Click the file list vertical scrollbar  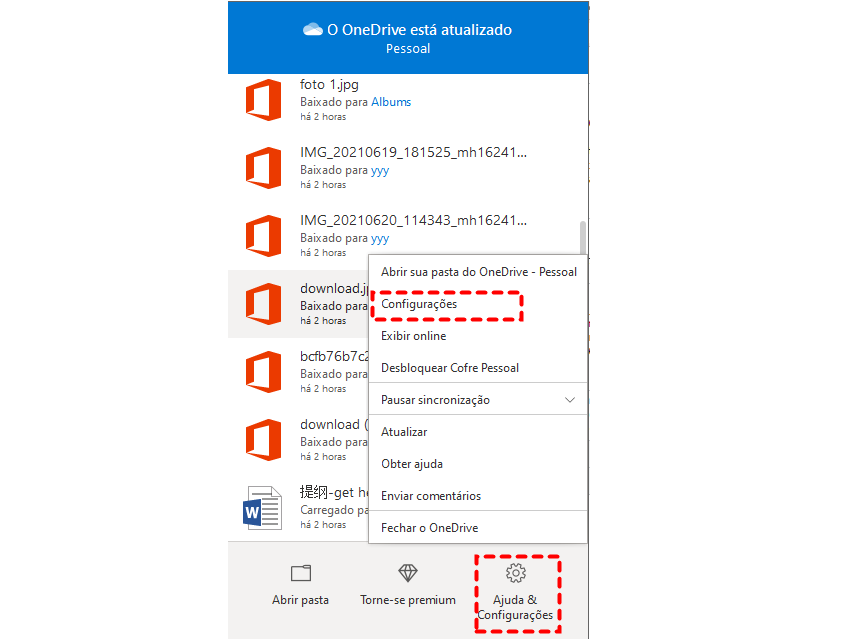(583, 238)
